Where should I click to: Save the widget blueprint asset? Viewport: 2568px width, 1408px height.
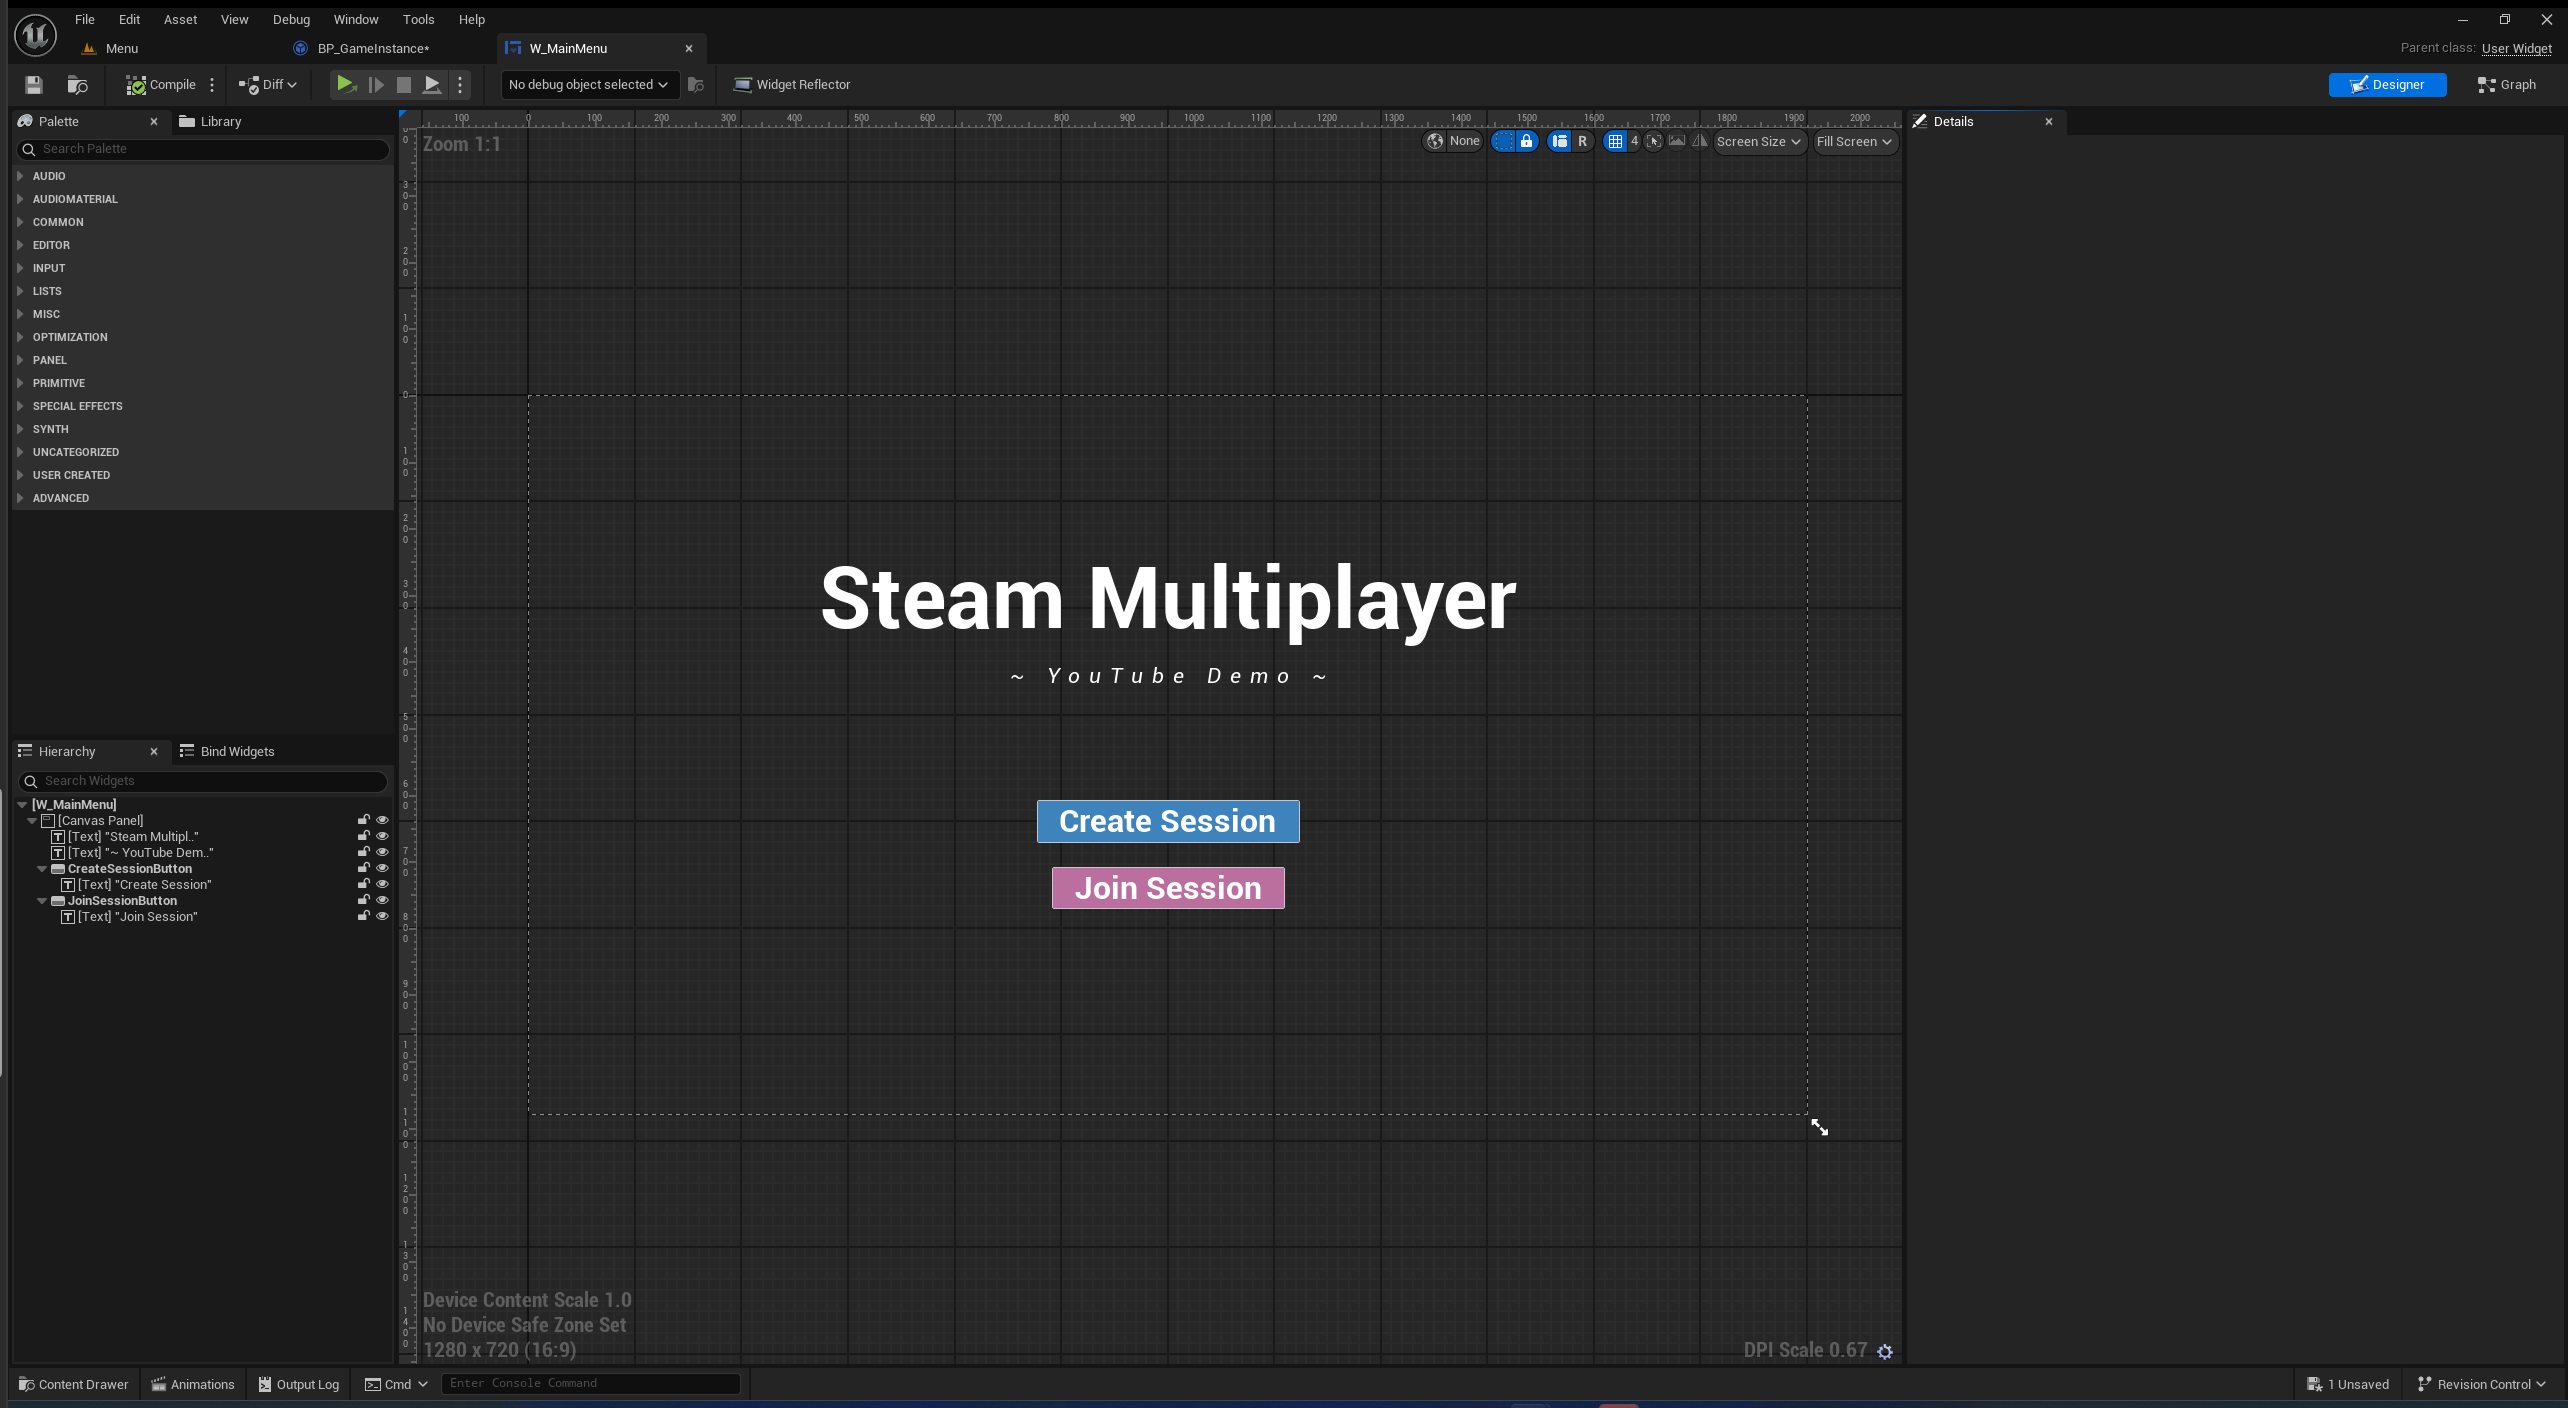click(x=34, y=85)
